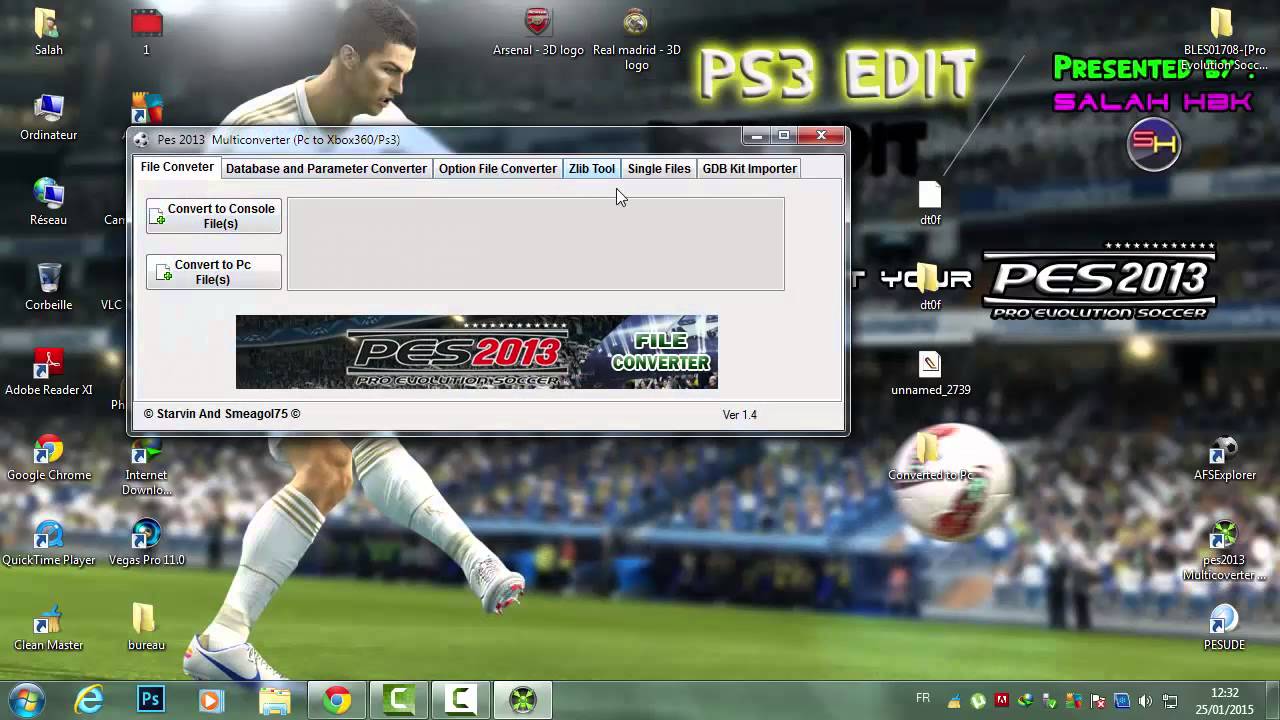Maximize the Pes 2013 Multiconverter window

click(785, 136)
